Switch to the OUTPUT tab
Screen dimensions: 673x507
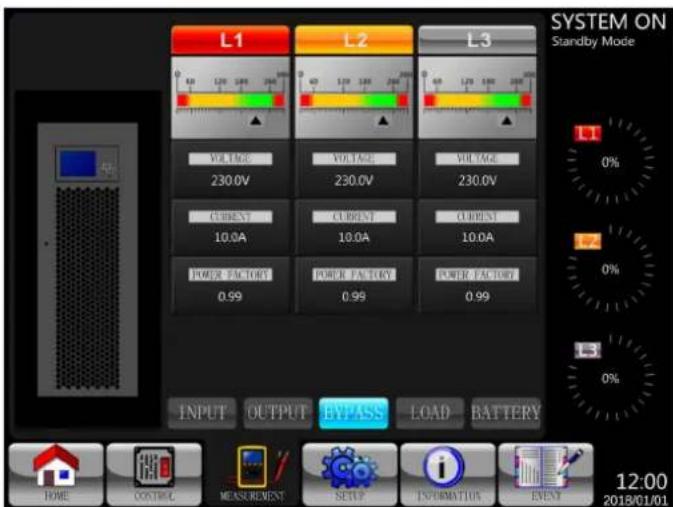(x=278, y=413)
